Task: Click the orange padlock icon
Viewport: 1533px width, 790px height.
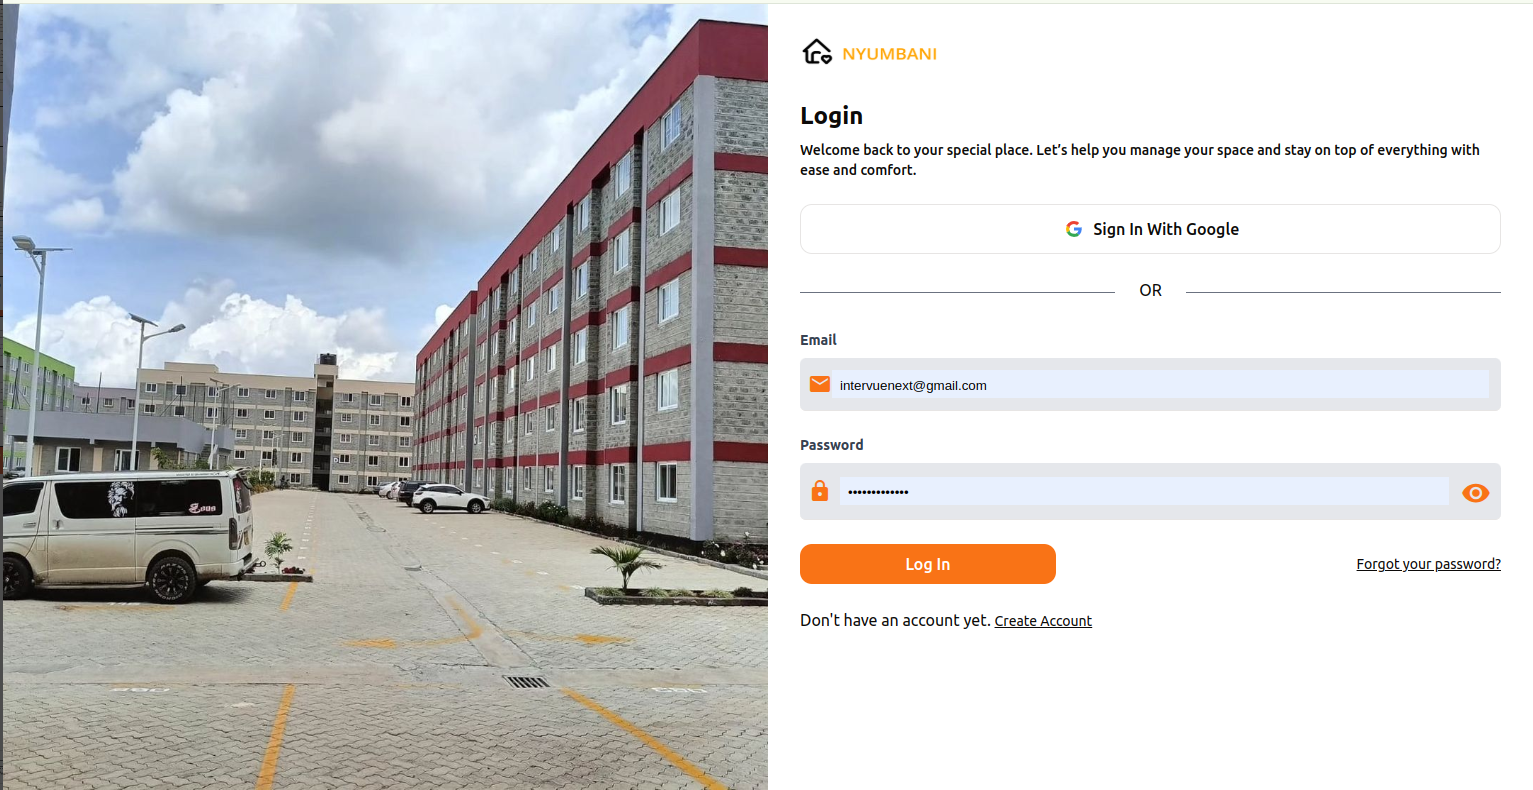Action: point(820,491)
